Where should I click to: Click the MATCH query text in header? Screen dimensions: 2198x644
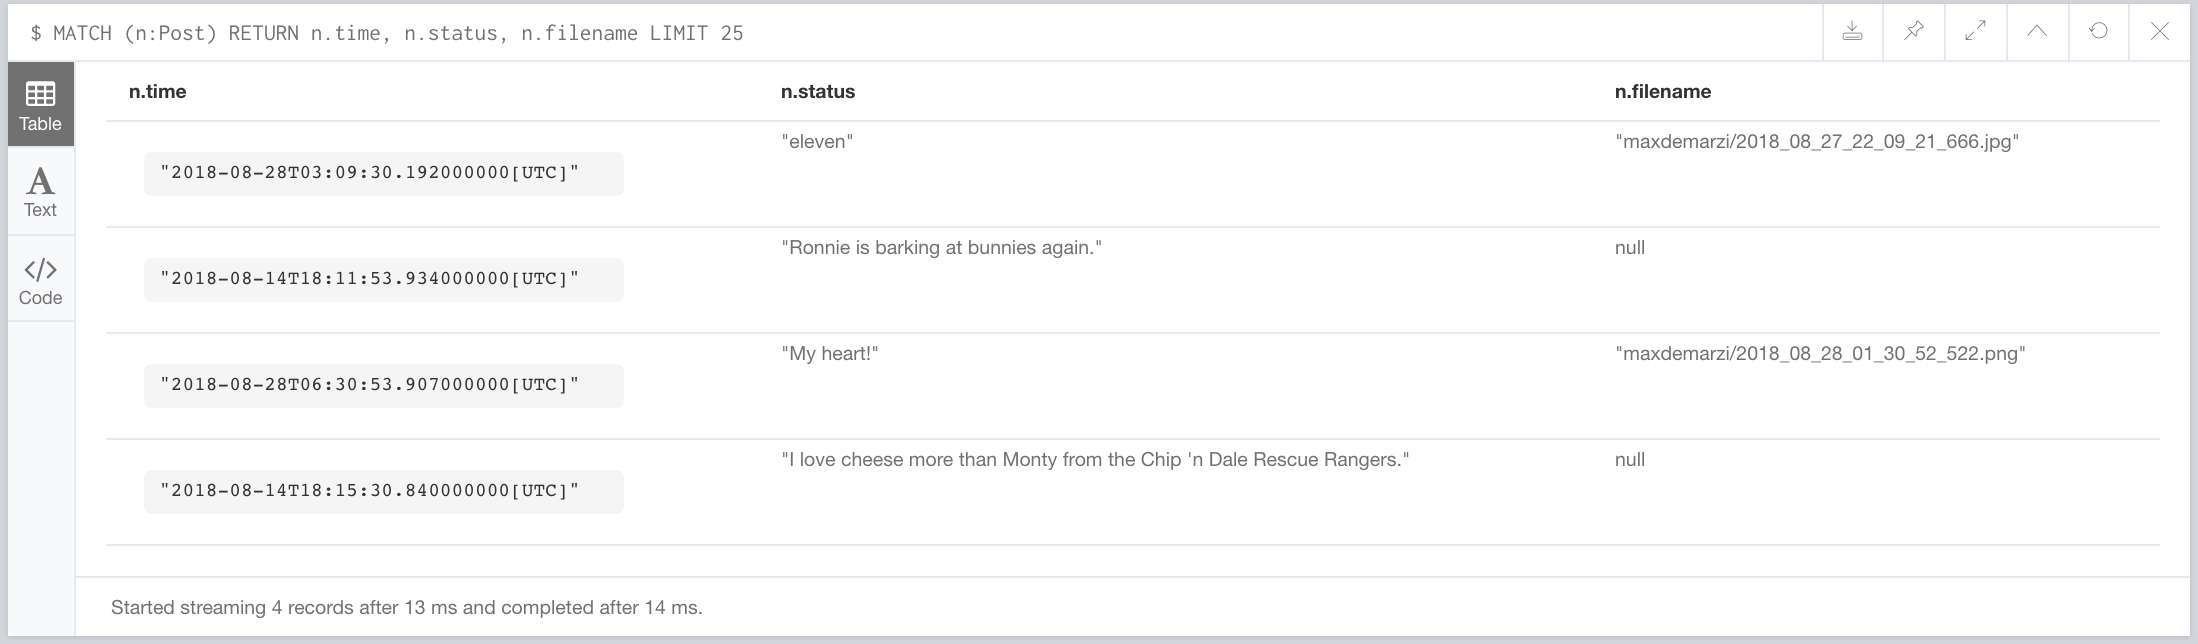tap(386, 33)
